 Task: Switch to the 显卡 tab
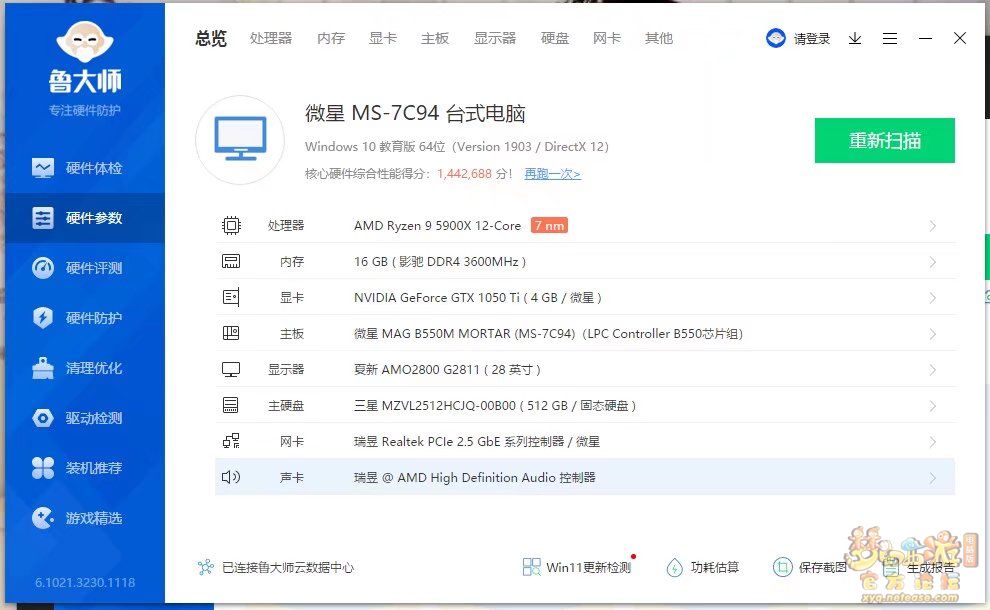click(x=383, y=39)
